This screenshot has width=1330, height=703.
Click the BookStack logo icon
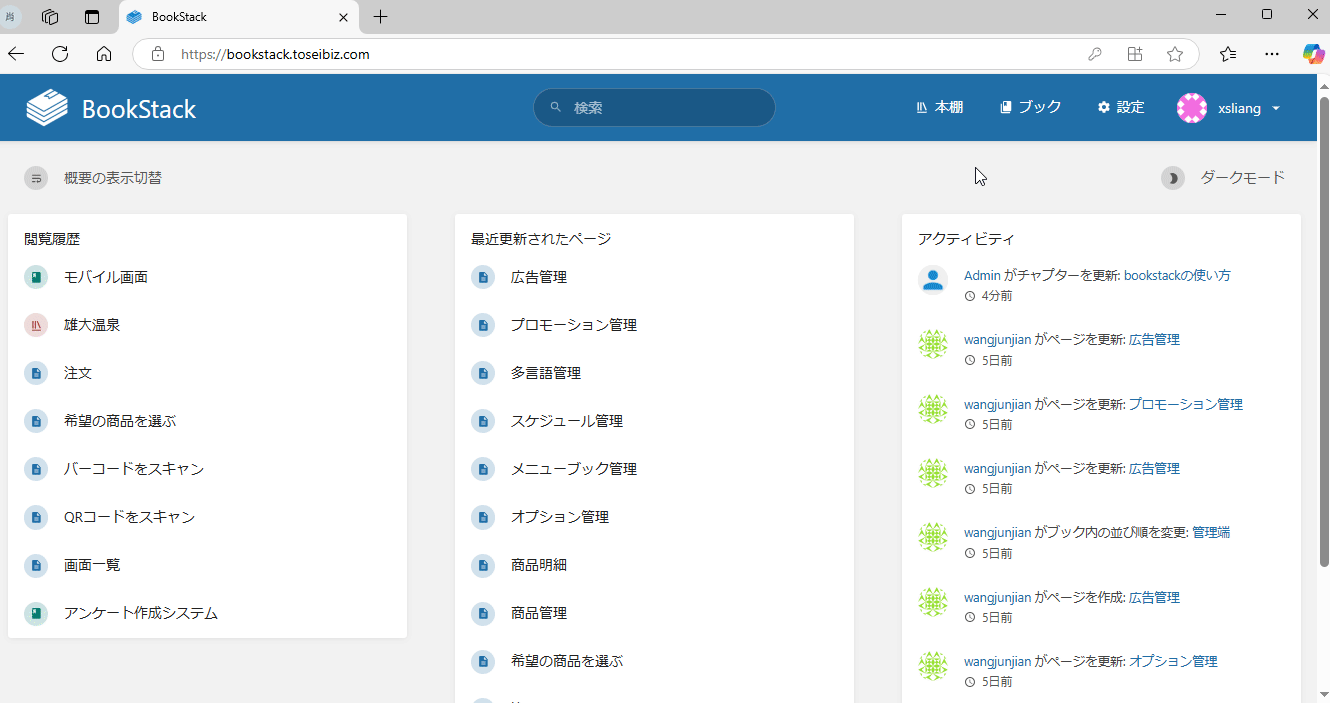[x=47, y=108]
